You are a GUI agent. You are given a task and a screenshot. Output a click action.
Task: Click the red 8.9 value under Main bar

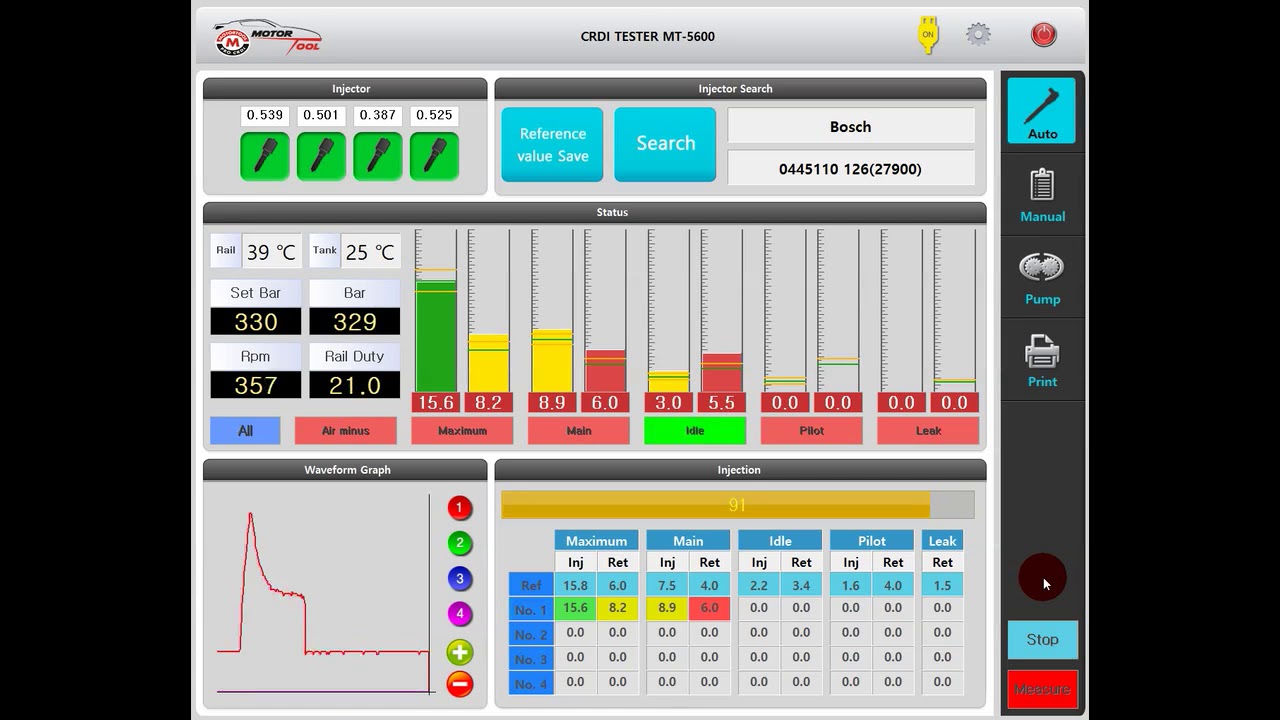coord(552,402)
